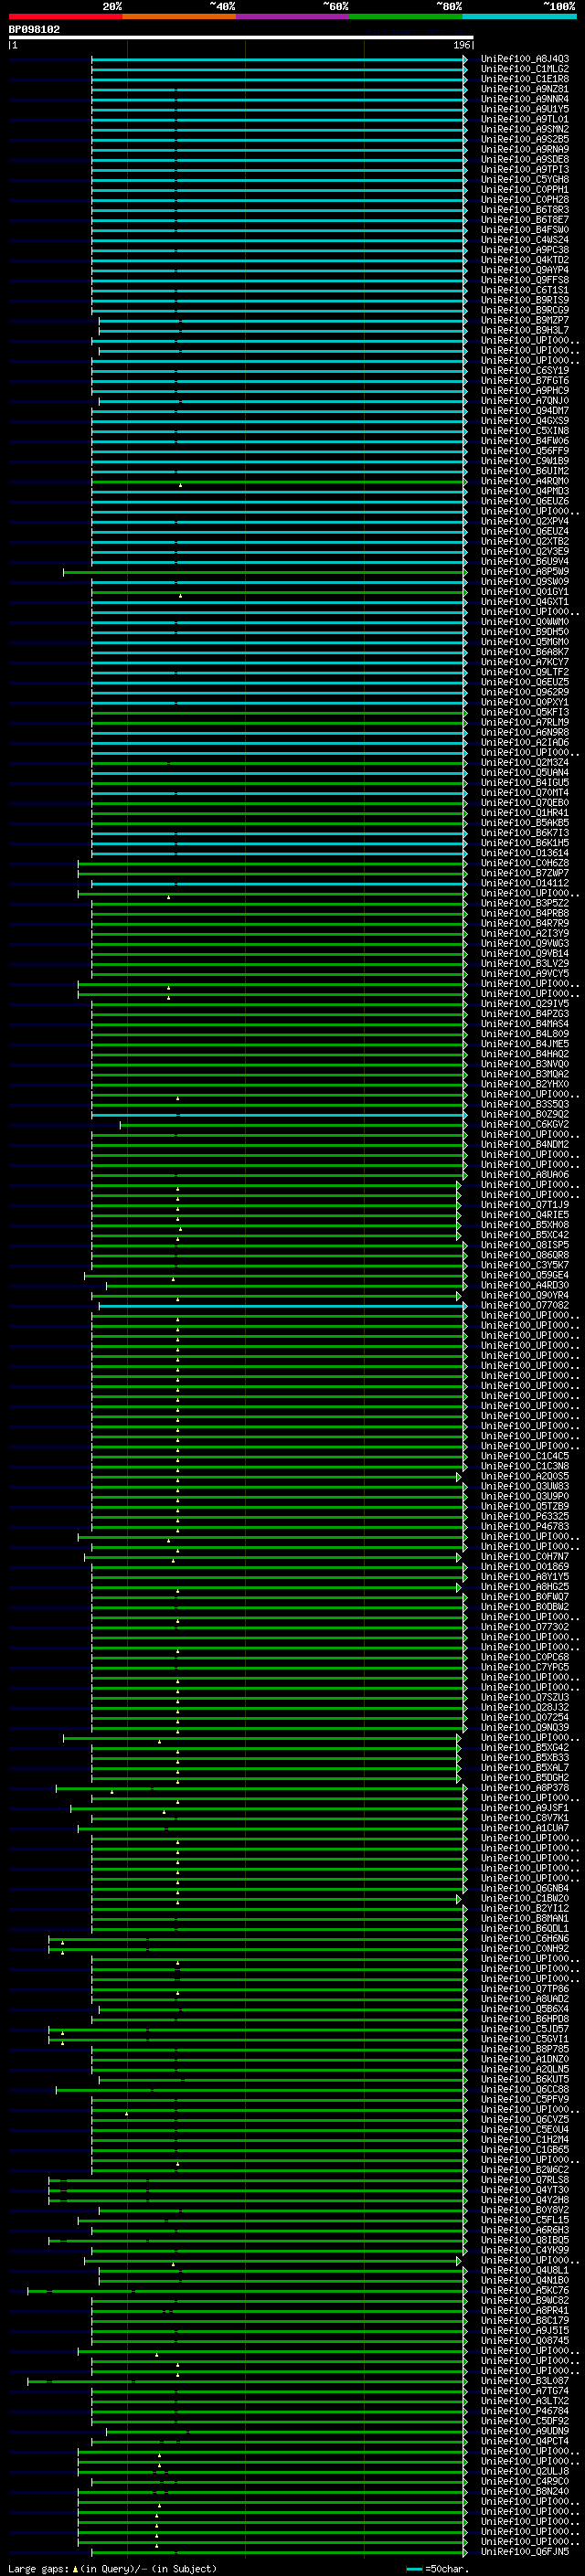The height and width of the screenshot is (2576, 585).
Task: Select label UniRef100_A6R6H3
Action: point(524,2230)
